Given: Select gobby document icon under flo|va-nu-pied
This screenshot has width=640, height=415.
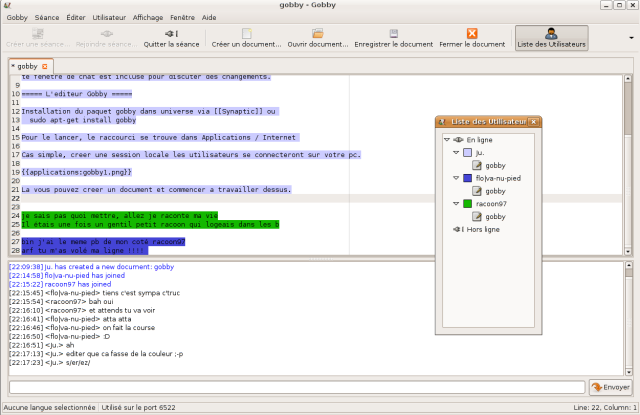Looking at the screenshot, I should click(x=477, y=191).
